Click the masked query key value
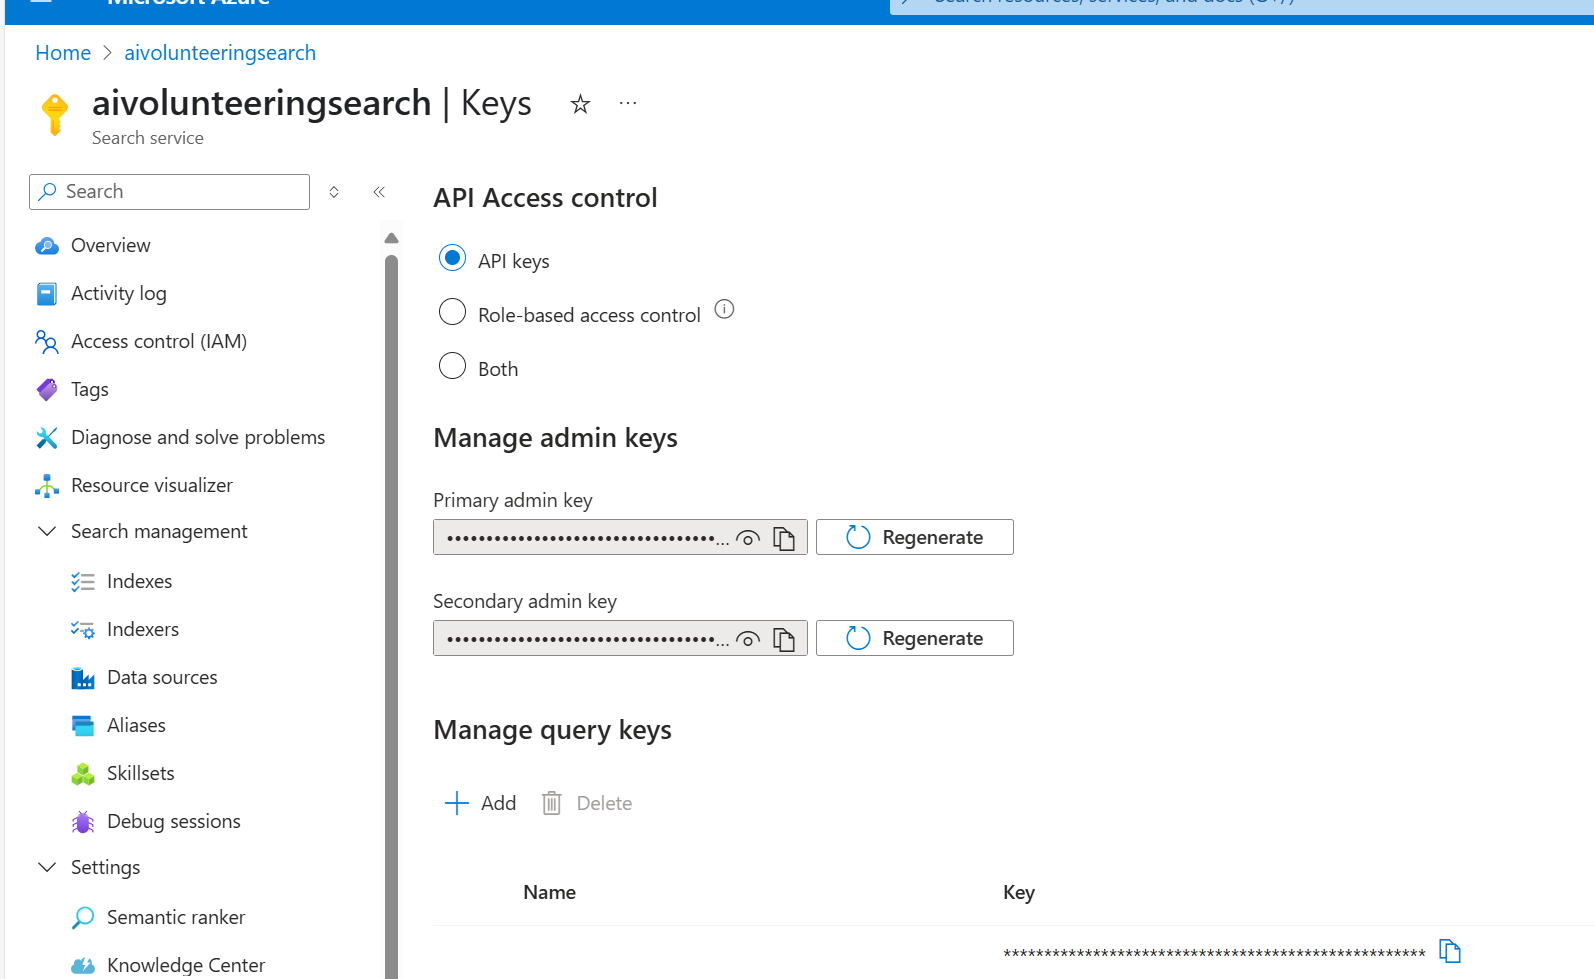1594x979 pixels. (1214, 953)
